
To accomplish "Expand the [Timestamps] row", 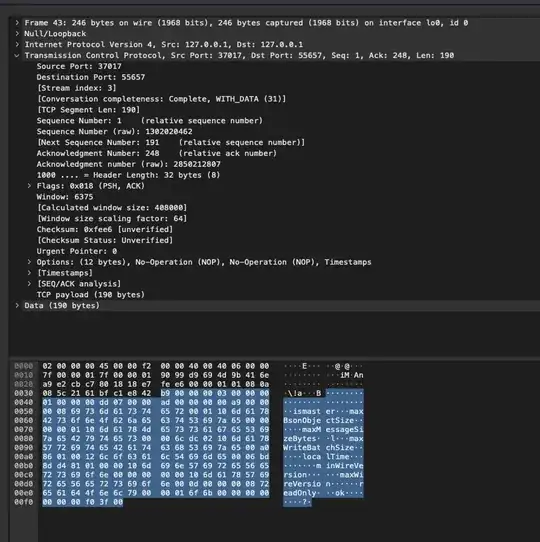I will (29, 273).
